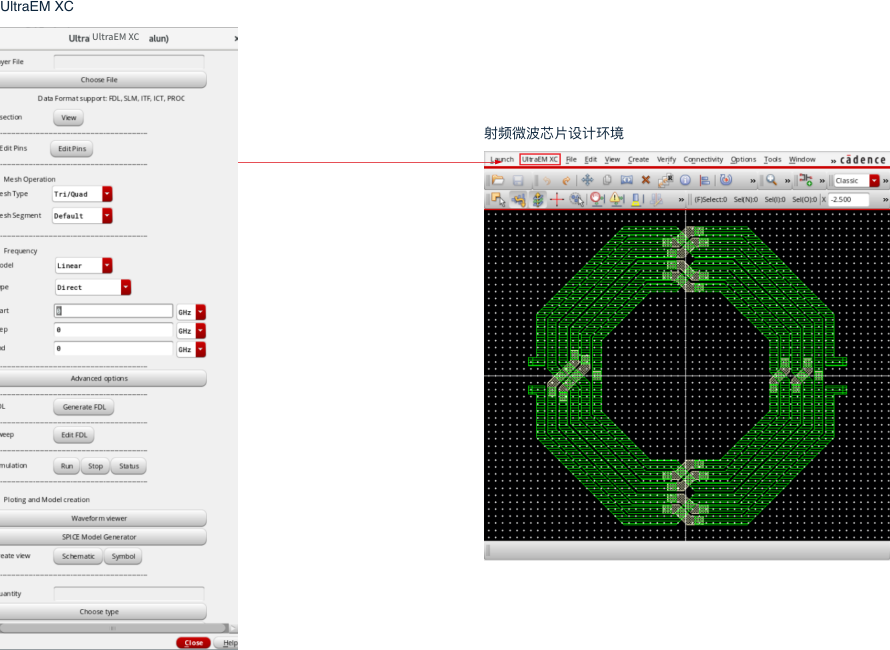Click the red crosshair icon
Screen dimensions: 890x650
coord(557,199)
